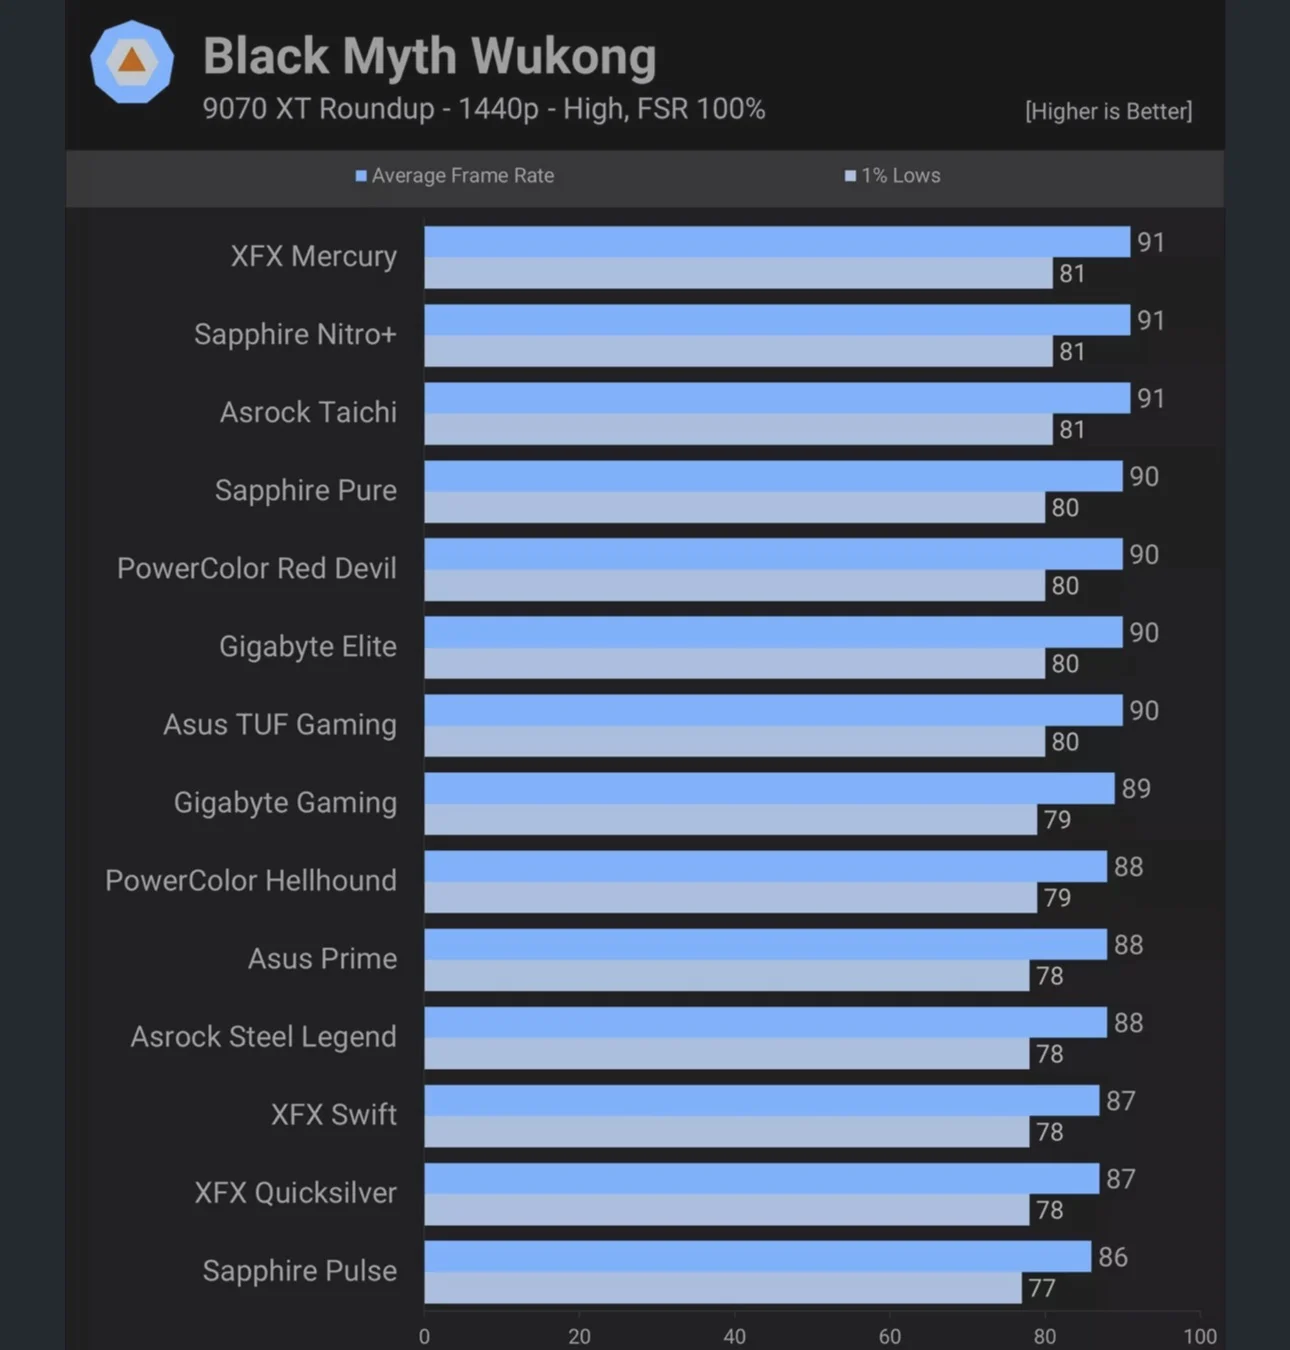Select the XFX Quicksilver label
This screenshot has height=1350, width=1290.
tap(295, 1192)
